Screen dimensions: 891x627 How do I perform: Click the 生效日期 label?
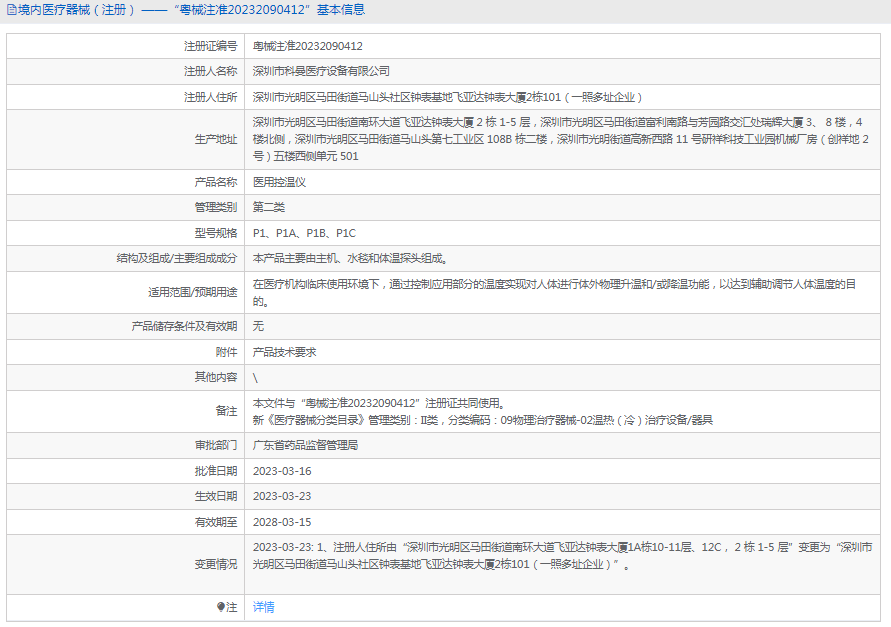[215, 496]
